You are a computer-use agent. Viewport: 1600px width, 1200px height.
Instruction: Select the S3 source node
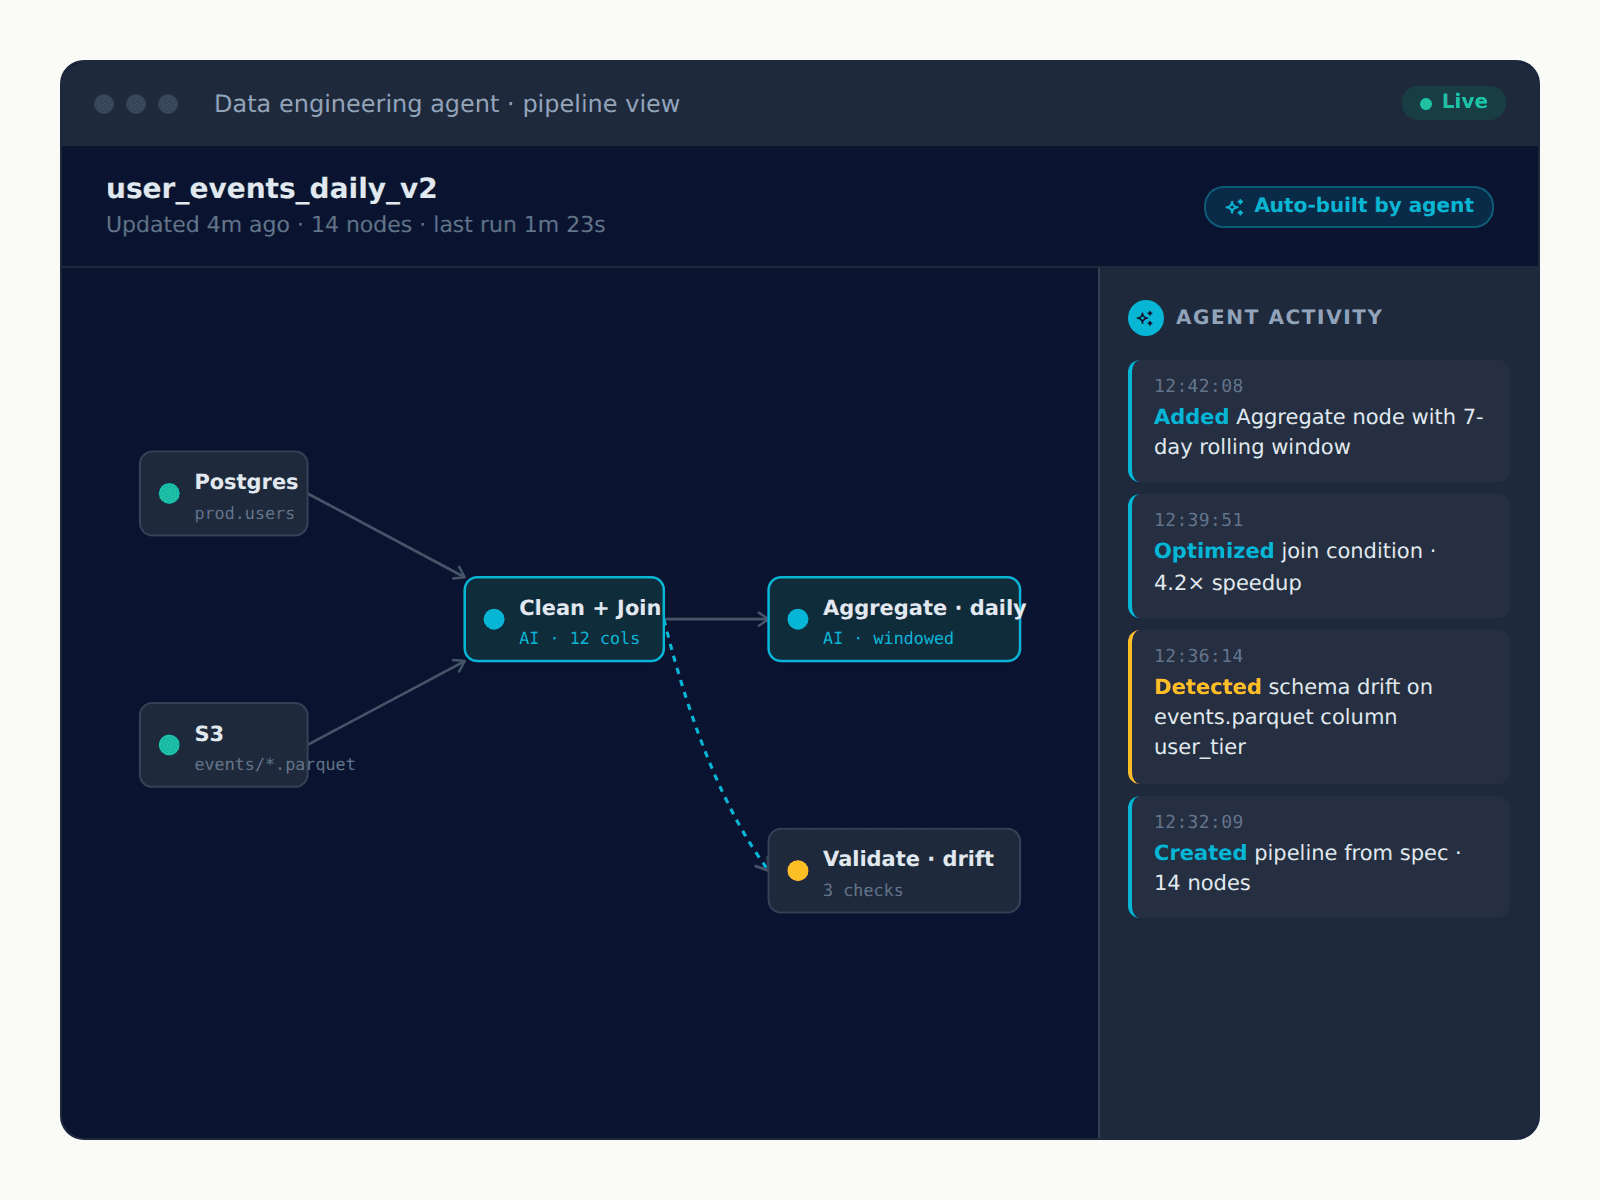click(x=224, y=745)
